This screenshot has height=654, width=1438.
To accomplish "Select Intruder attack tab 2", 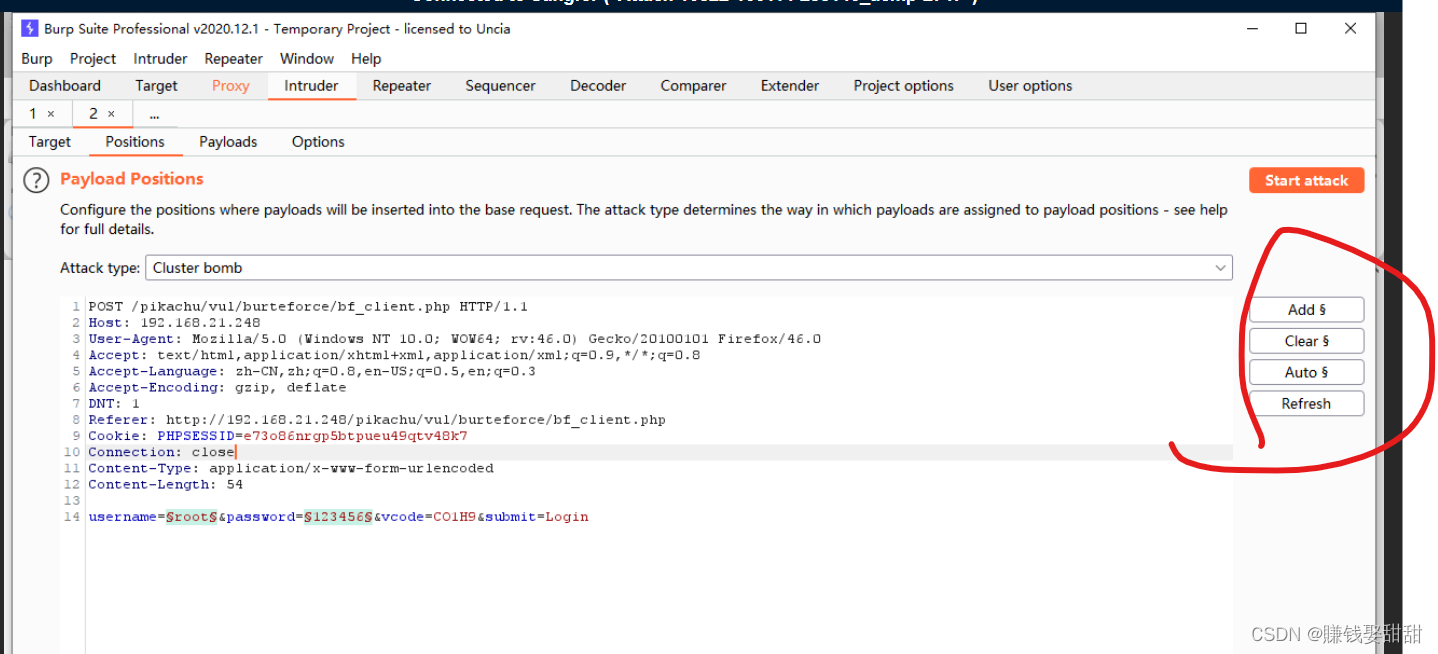I will [x=93, y=114].
